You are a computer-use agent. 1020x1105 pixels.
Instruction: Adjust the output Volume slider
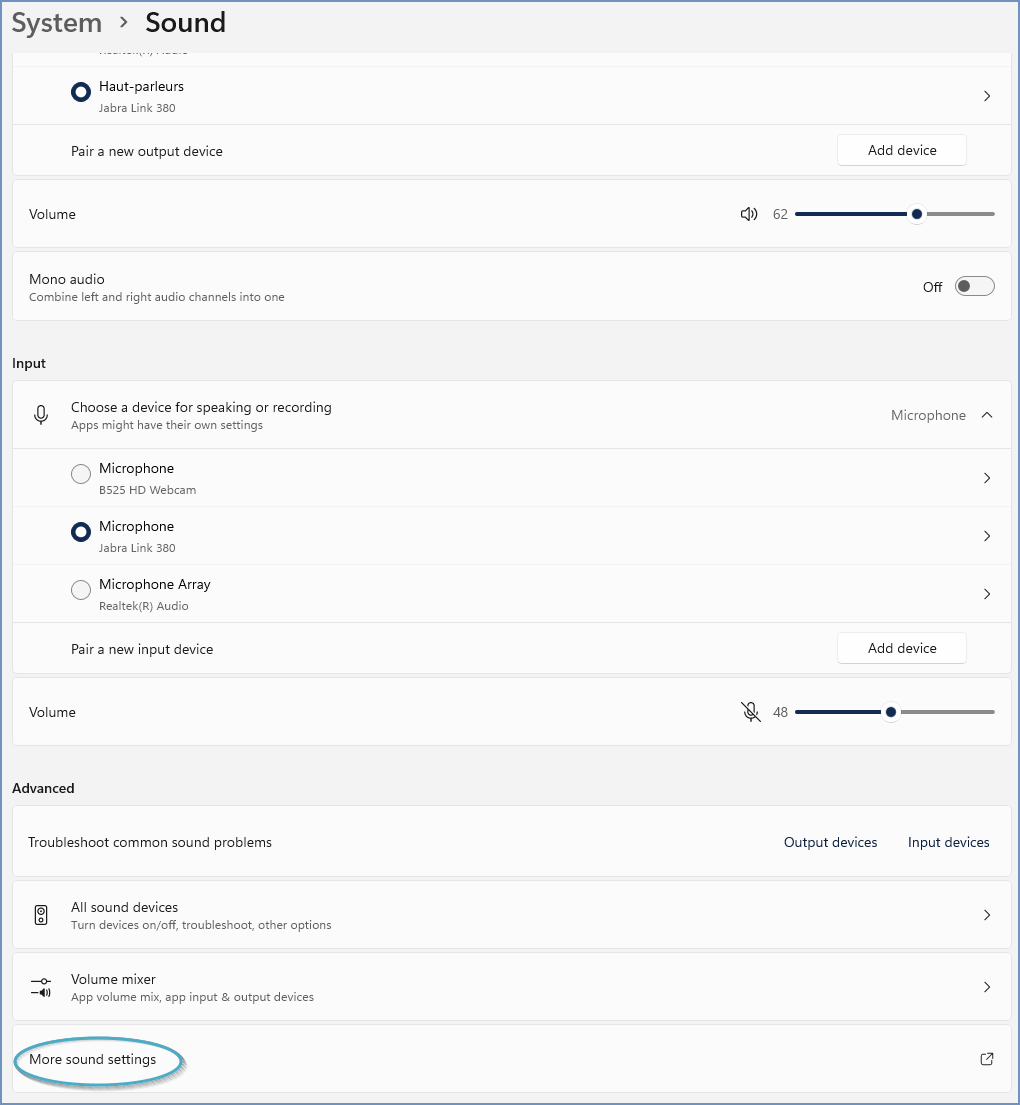[916, 213]
